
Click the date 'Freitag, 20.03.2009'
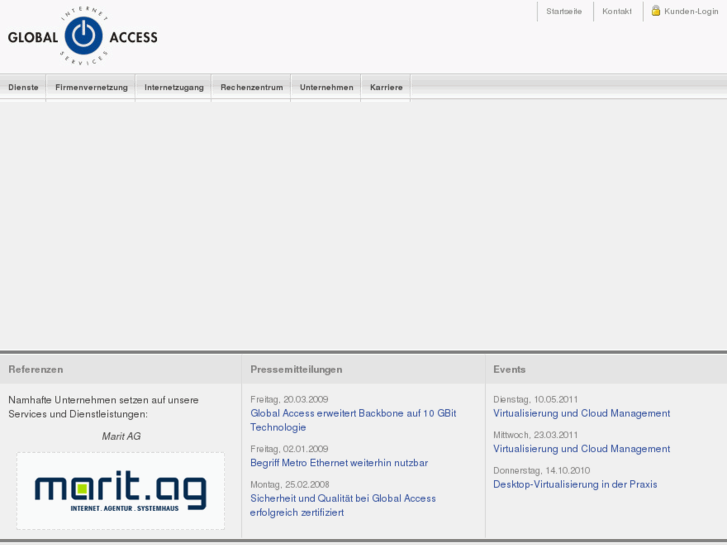coord(289,399)
